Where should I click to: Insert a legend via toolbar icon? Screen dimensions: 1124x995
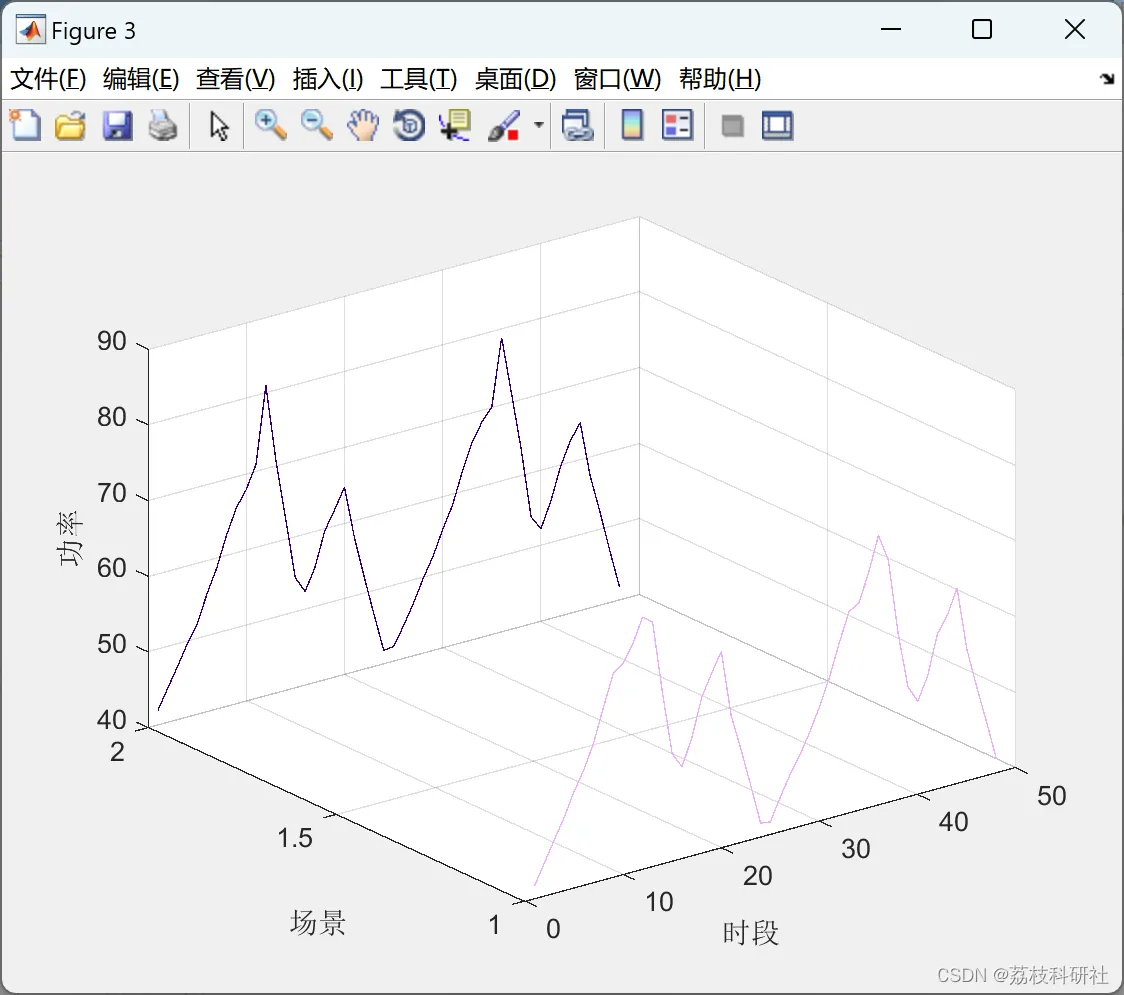(x=678, y=125)
